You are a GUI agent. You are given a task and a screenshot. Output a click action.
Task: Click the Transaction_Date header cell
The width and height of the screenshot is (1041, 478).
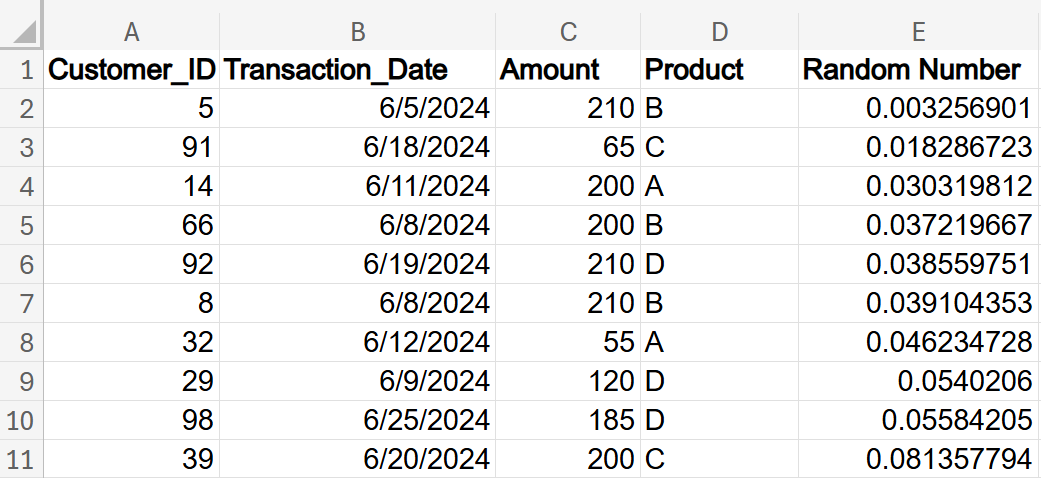pos(357,70)
